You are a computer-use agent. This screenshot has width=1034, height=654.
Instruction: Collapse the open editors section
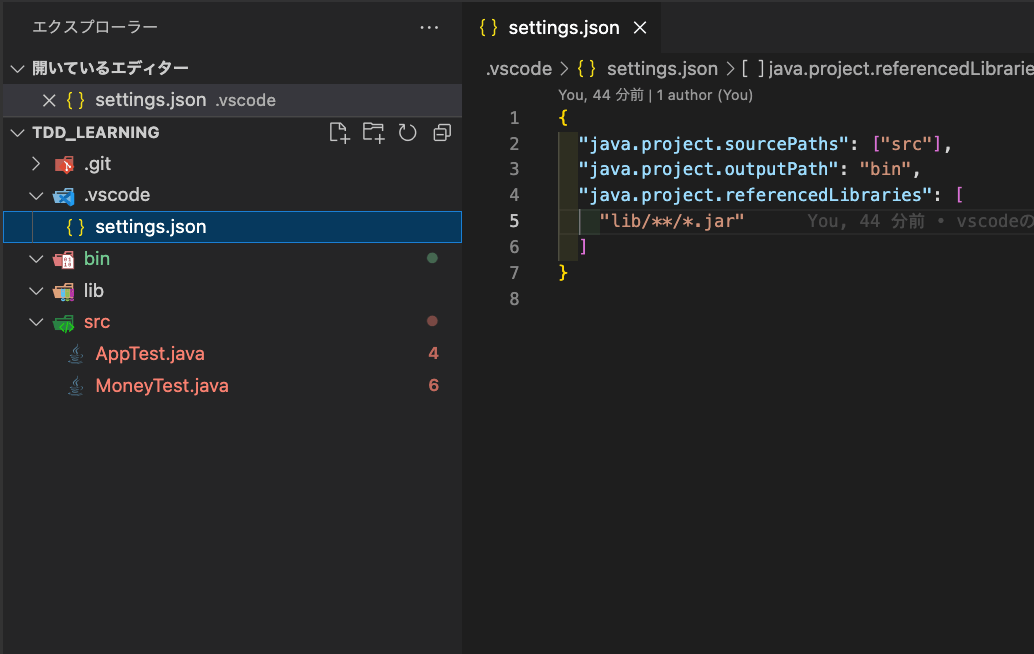point(17,67)
